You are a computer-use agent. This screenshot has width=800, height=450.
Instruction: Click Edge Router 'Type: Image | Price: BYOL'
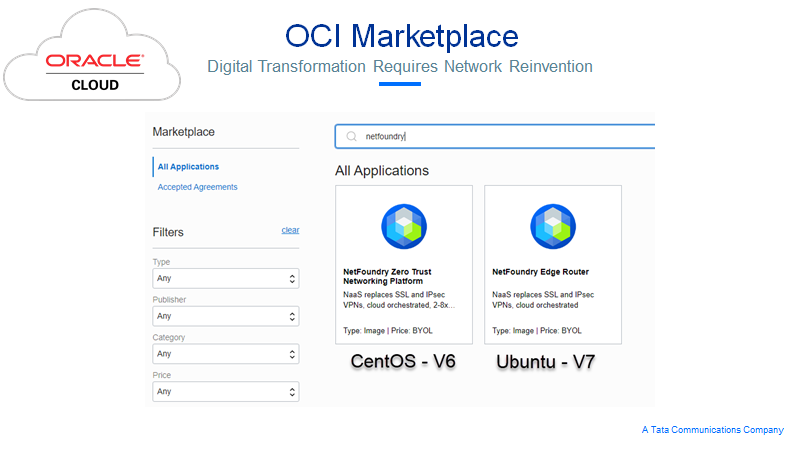click(x=537, y=331)
